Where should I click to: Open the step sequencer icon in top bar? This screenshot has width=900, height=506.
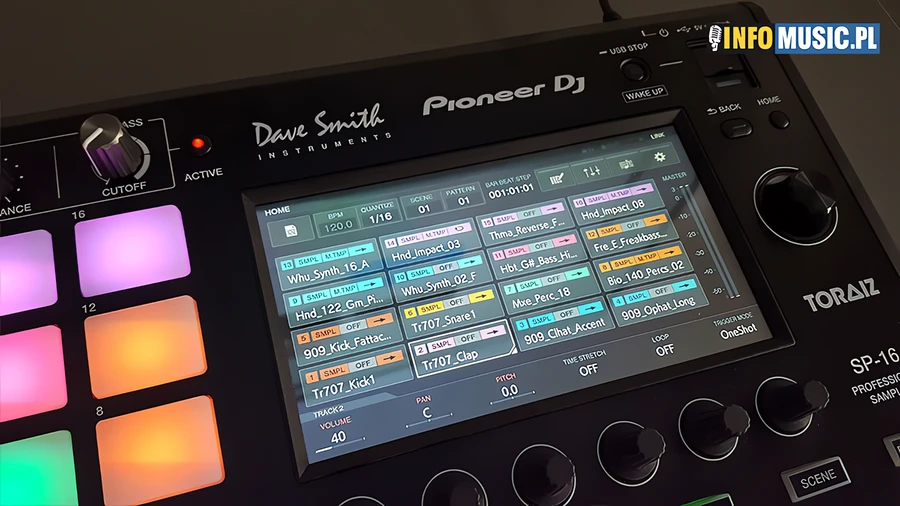tap(556, 178)
